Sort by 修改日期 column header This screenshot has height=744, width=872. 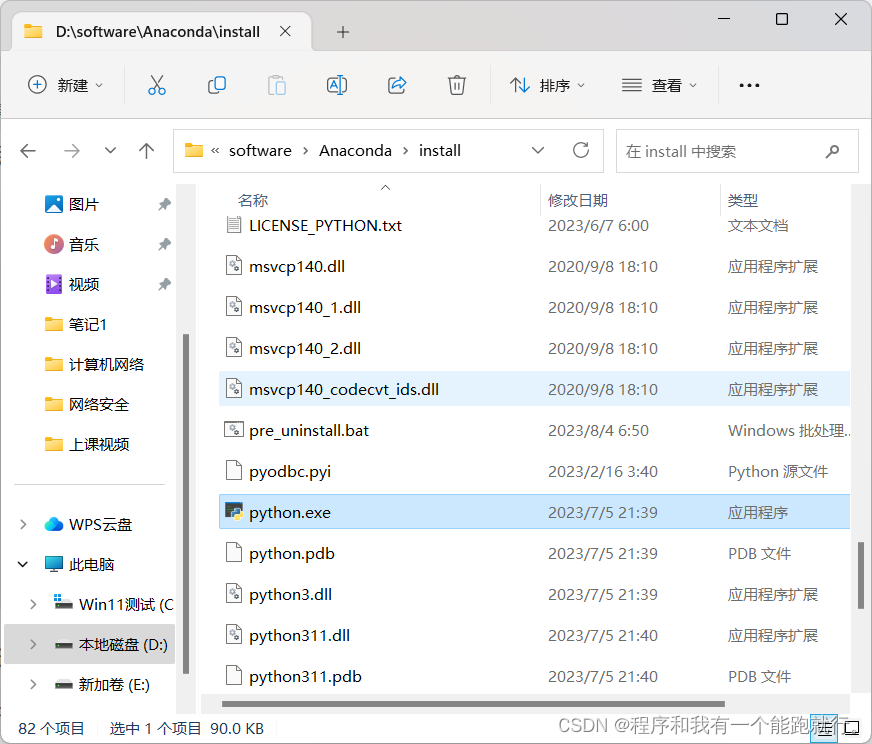click(578, 200)
